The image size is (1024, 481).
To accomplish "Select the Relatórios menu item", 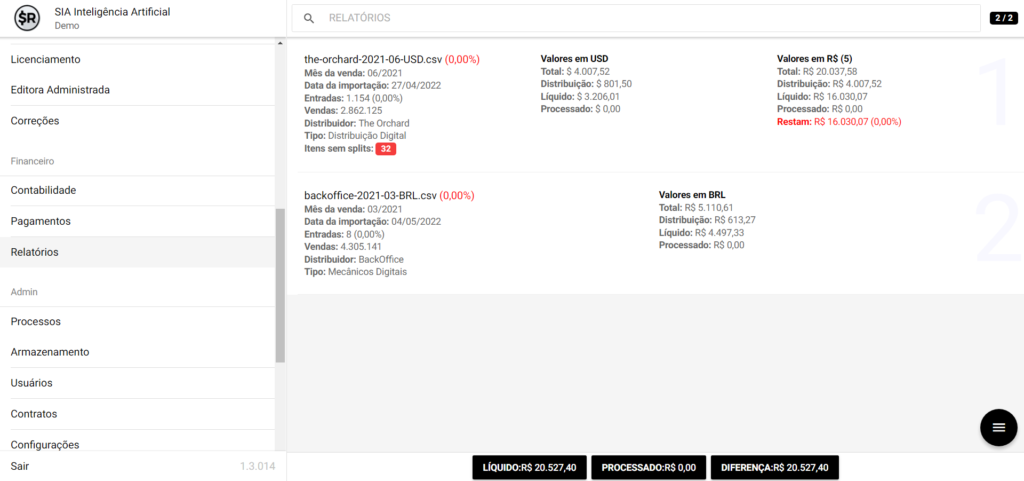I will click(34, 252).
